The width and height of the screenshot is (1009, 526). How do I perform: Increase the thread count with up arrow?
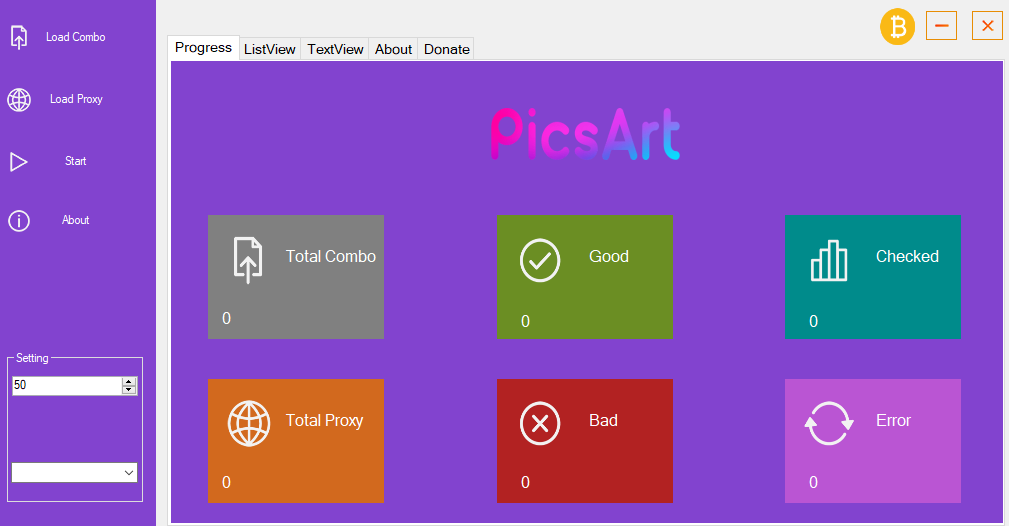[x=129, y=382]
